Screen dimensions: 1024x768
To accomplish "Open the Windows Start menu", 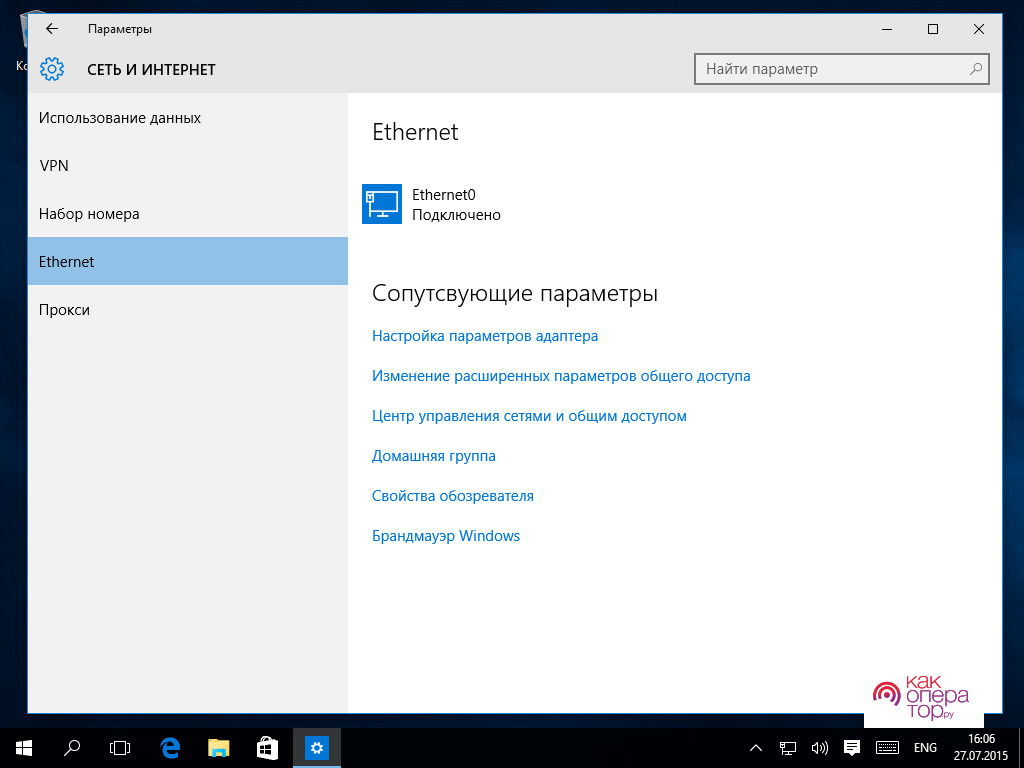I will tap(23, 747).
